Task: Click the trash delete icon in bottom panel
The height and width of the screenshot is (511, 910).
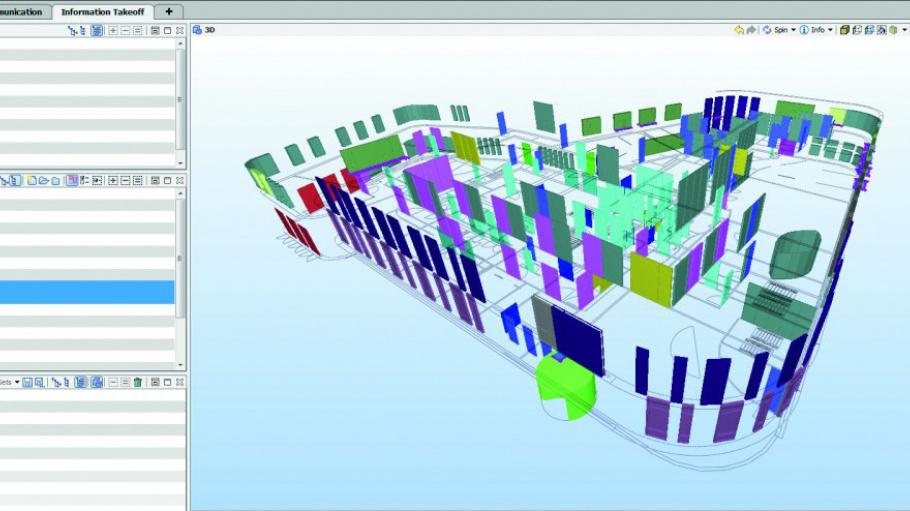Action: coord(138,382)
